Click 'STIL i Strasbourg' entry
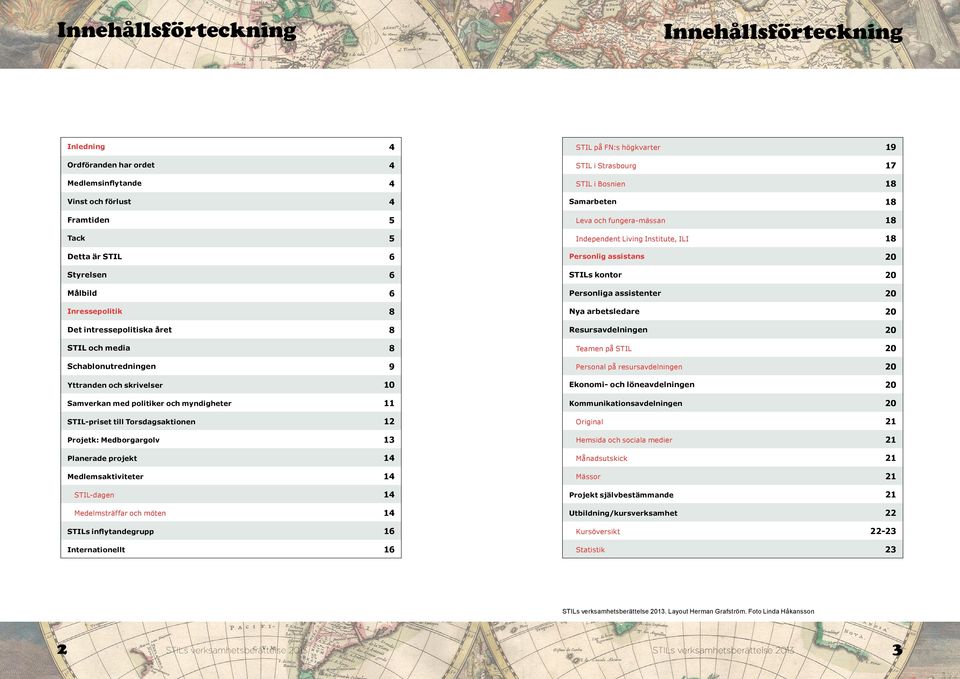This screenshot has width=960, height=679. coord(733,166)
